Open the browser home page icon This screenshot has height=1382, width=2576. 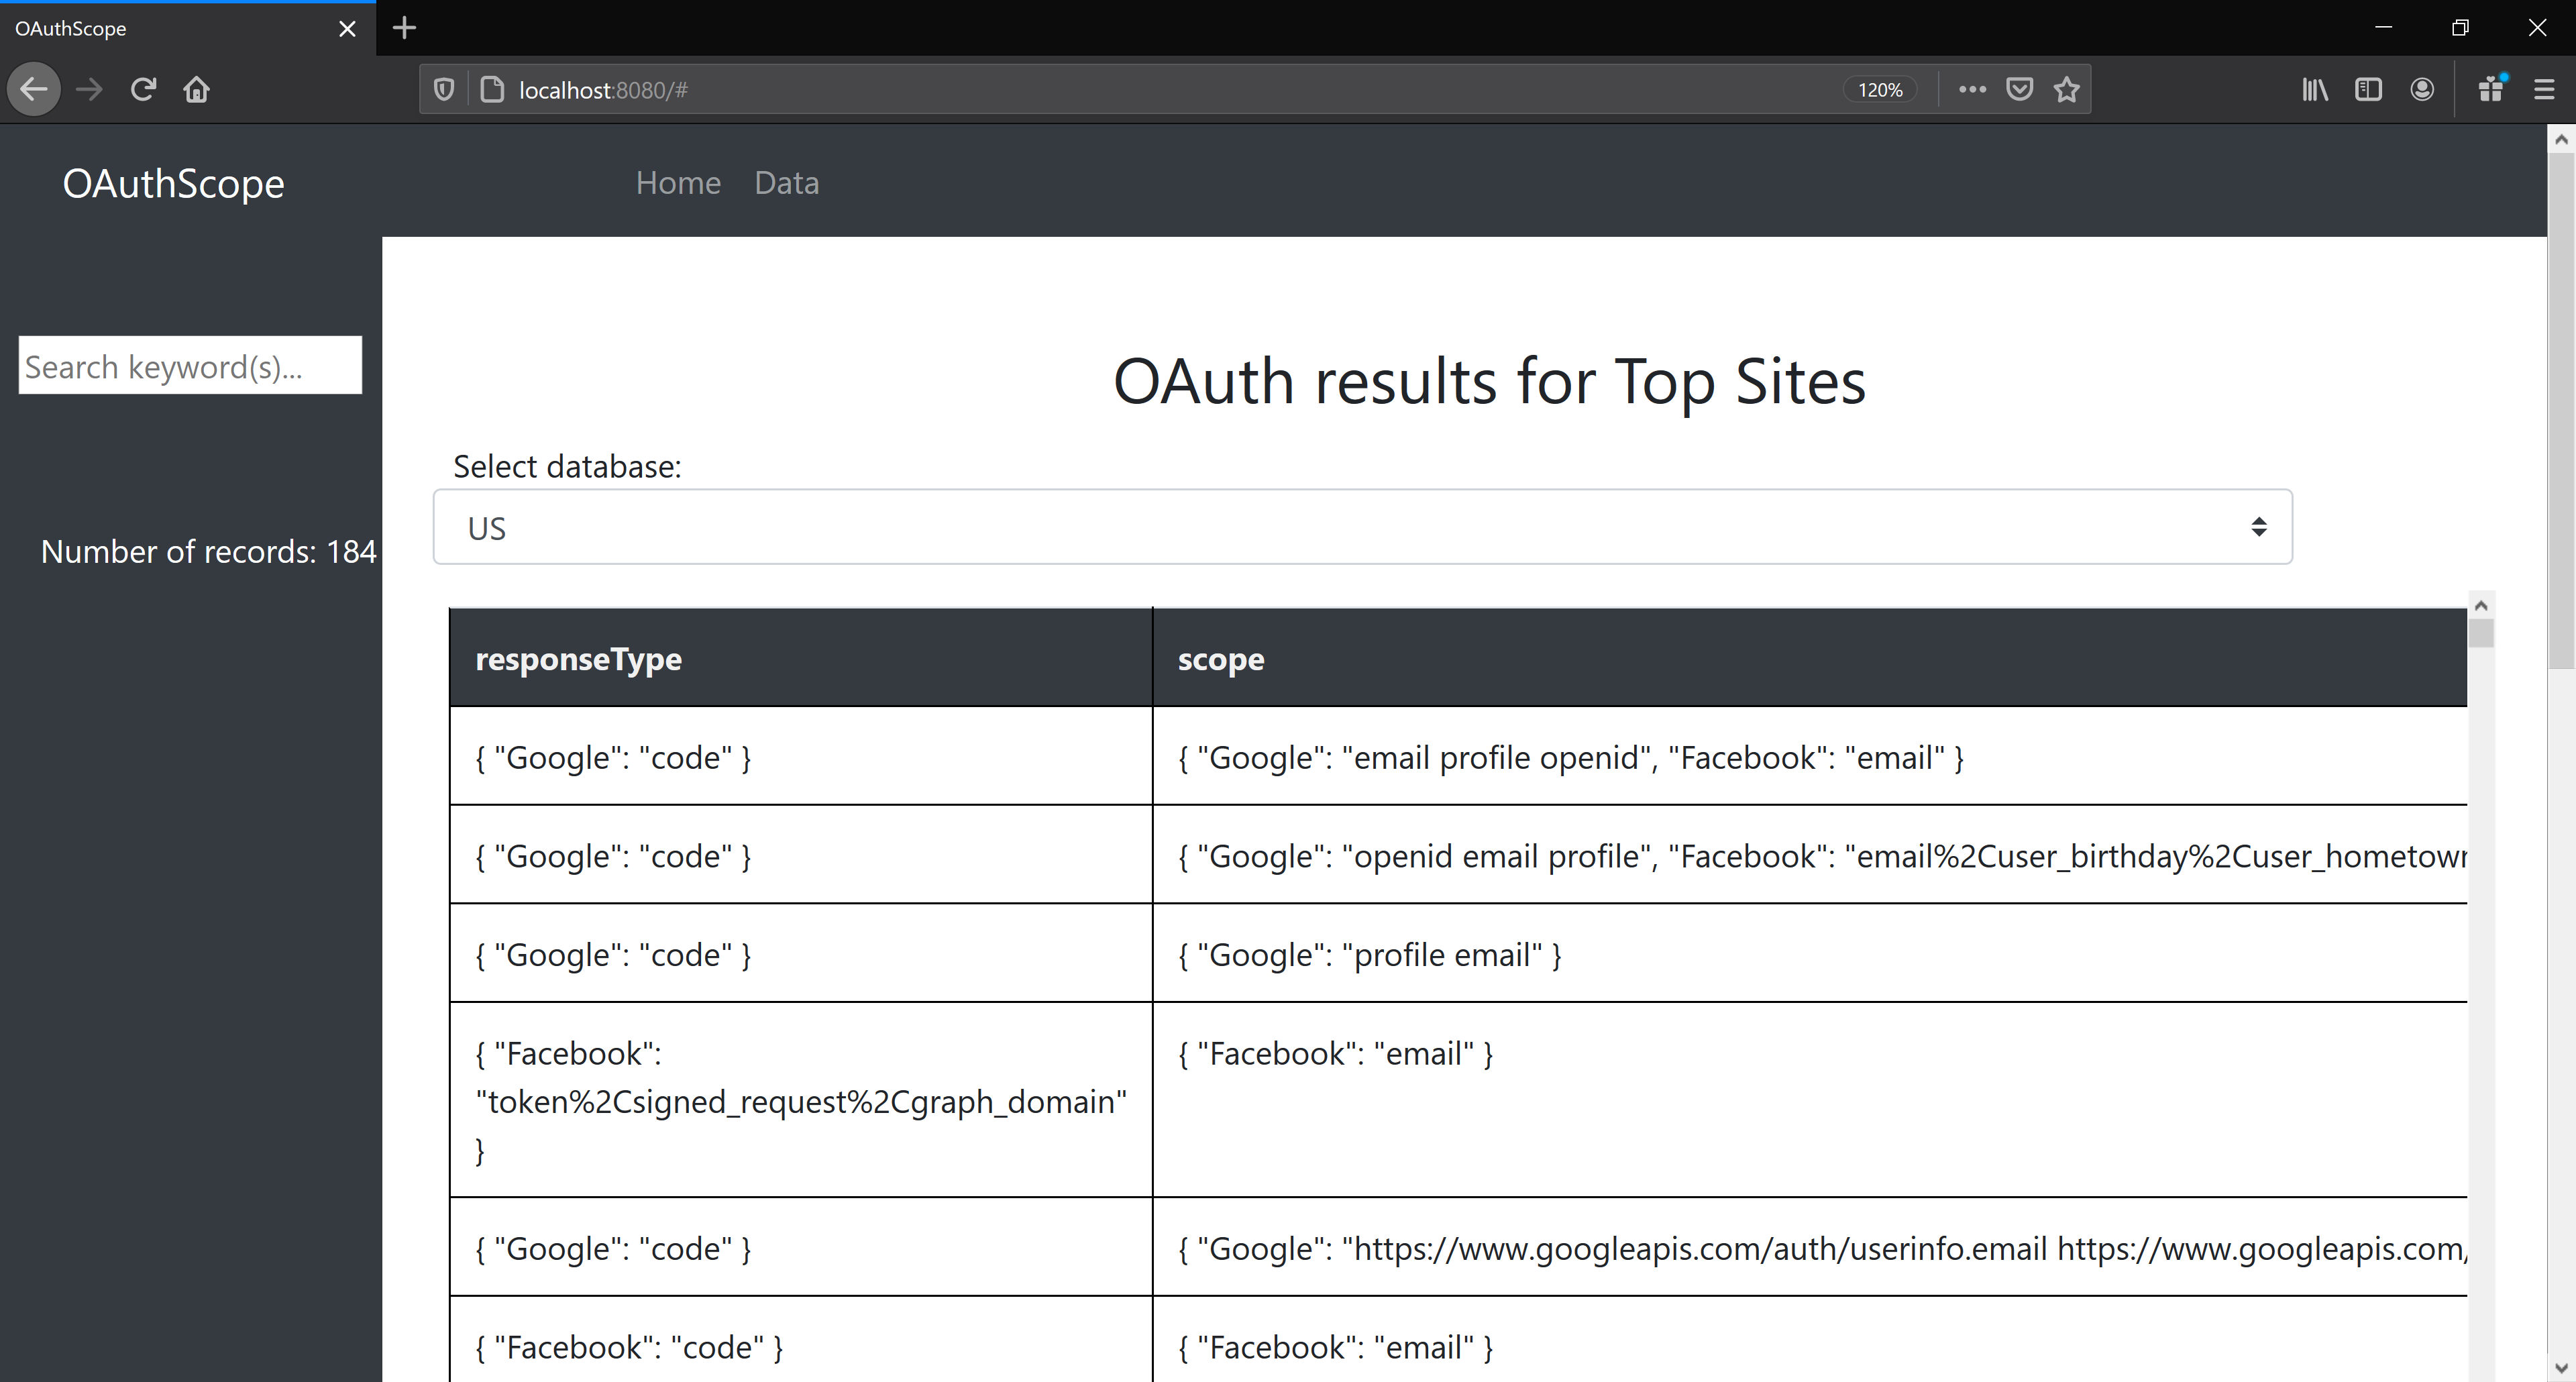196,90
